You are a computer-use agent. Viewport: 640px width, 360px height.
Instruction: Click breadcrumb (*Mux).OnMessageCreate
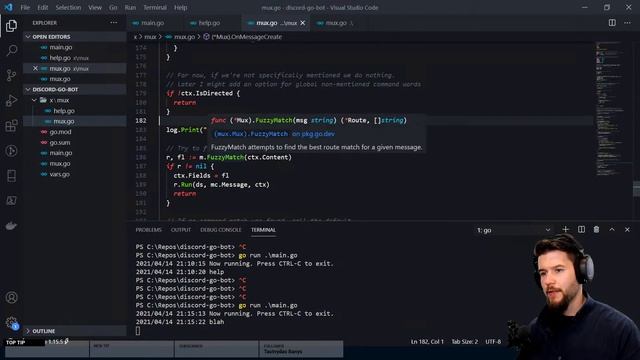coord(247,37)
